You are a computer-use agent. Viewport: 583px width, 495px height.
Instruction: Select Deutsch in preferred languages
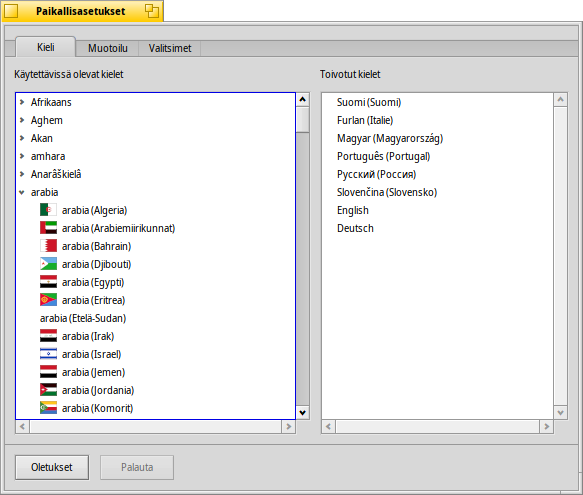click(355, 228)
